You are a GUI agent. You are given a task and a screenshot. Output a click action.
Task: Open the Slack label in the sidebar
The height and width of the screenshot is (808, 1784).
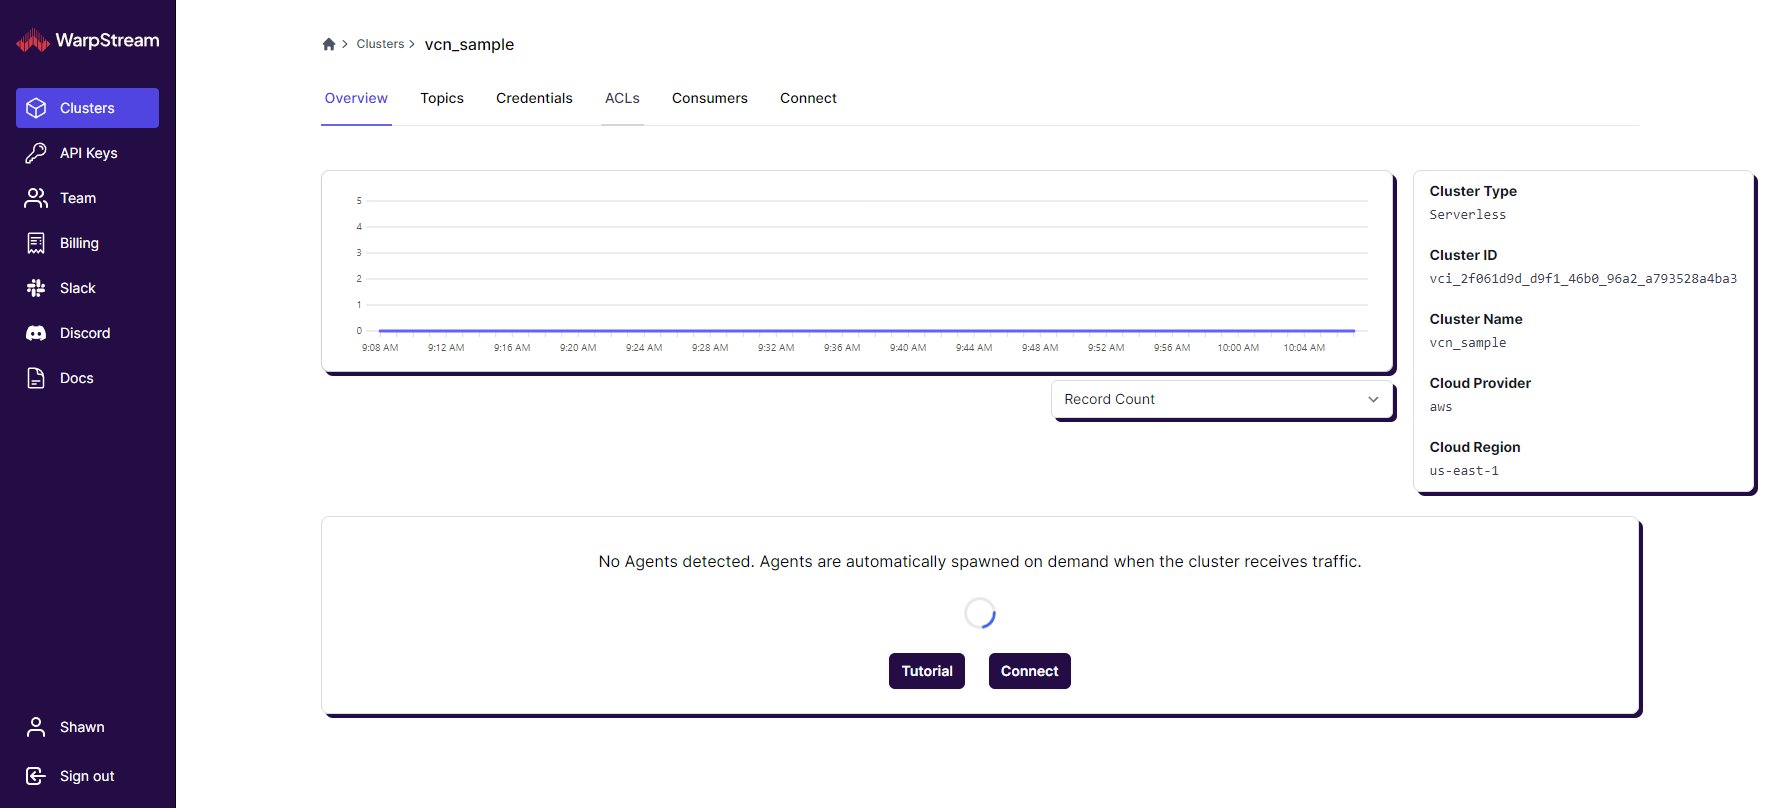pos(78,288)
